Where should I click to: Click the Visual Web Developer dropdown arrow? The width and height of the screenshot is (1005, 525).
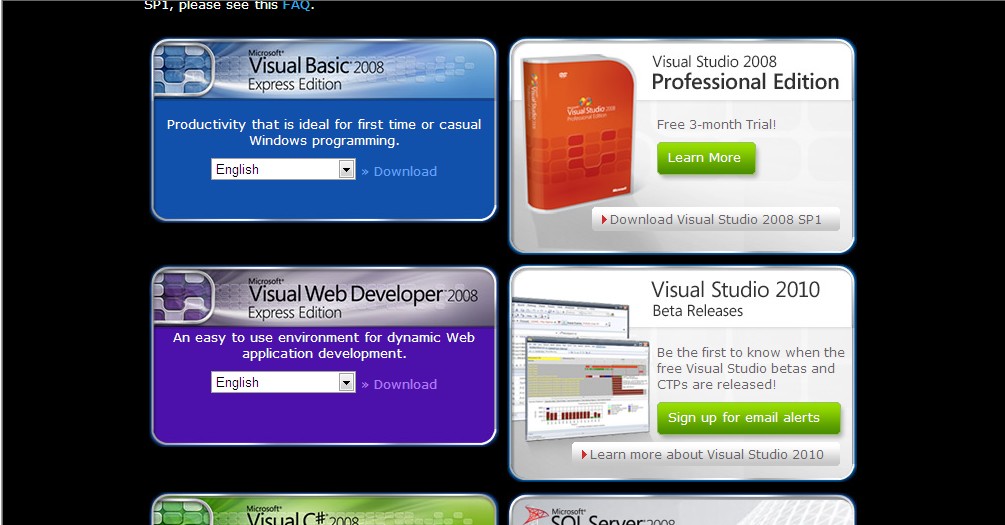(347, 382)
